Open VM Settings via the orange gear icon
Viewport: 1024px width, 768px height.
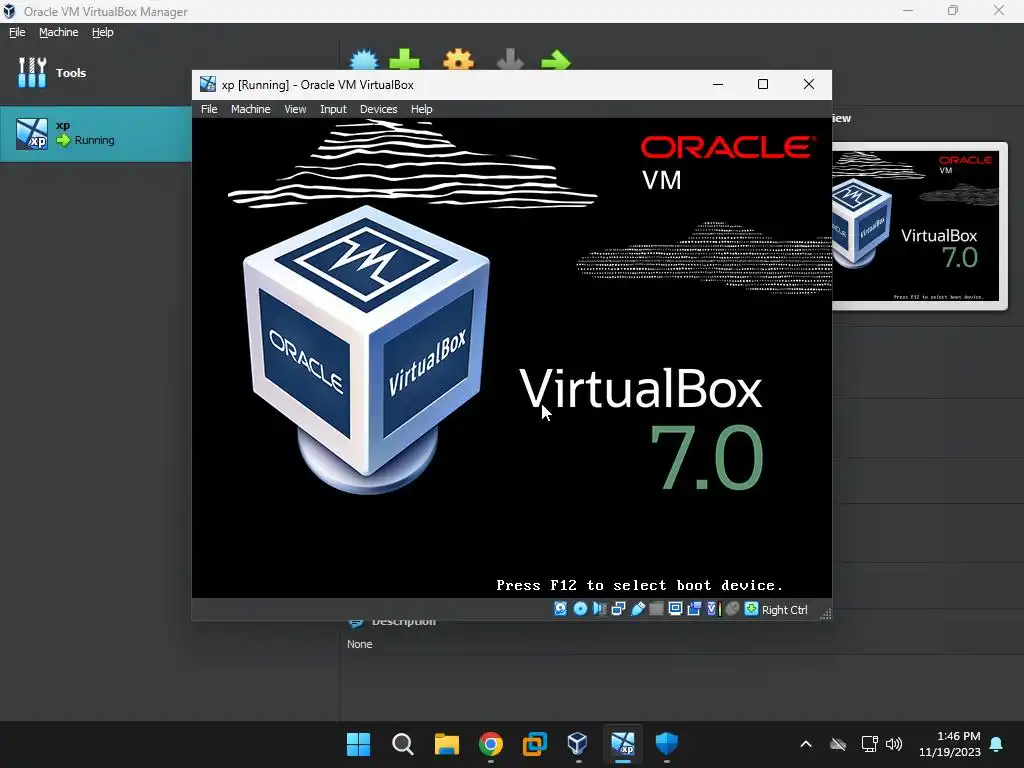pyautogui.click(x=458, y=60)
